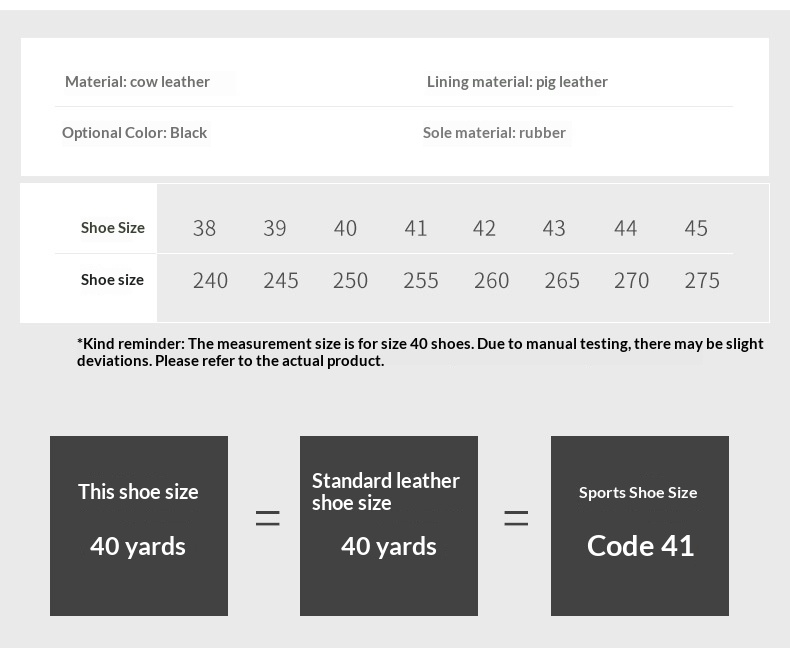
Task: Click the 275 length value
Action: click(x=702, y=280)
